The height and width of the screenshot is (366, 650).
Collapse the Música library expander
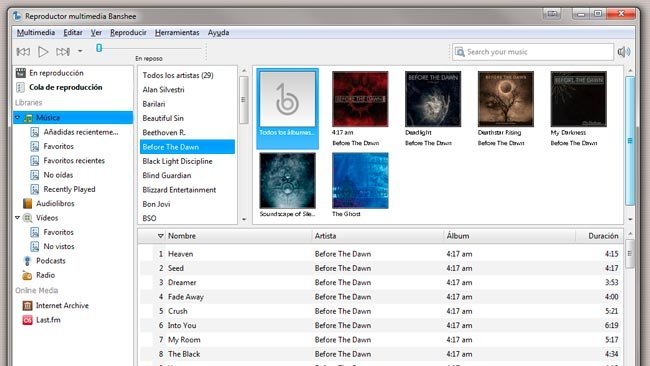17,117
